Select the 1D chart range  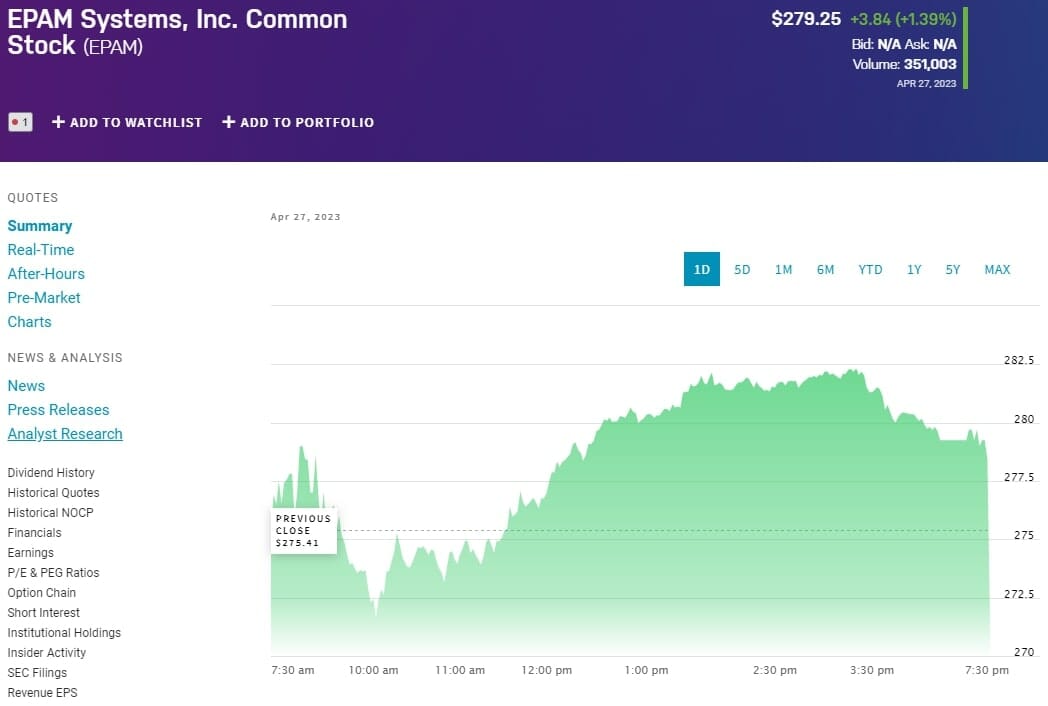click(701, 269)
